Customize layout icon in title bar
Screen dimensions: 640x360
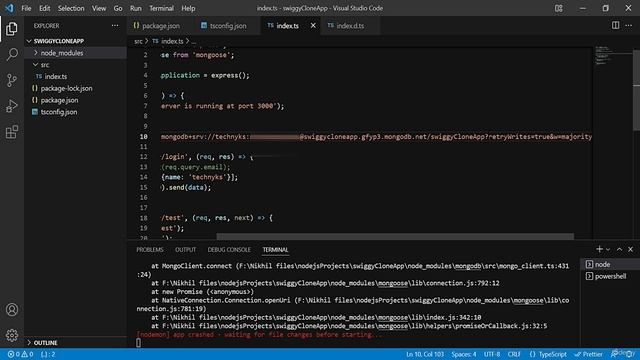[x=559, y=8]
